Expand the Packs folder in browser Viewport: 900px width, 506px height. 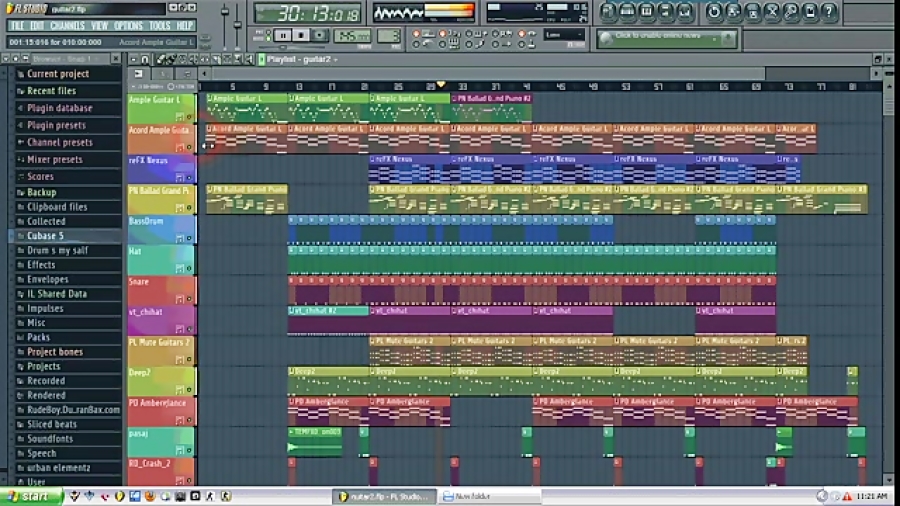pyautogui.click(x=38, y=337)
